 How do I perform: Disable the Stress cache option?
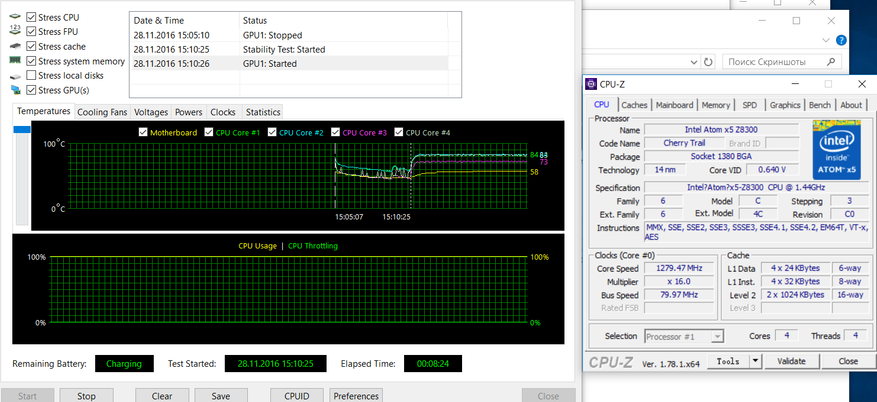coord(31,46)
